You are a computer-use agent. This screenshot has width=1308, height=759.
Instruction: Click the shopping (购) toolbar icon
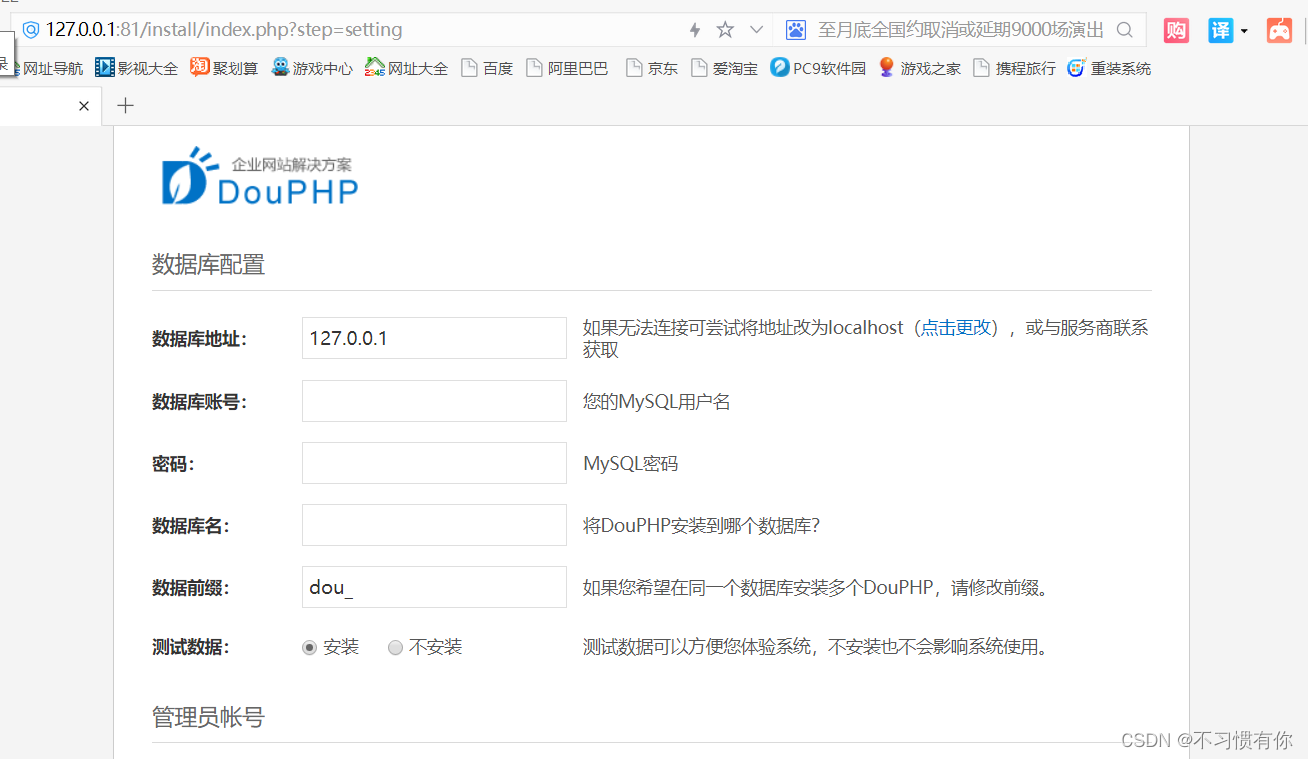[x=1176, y=30]
